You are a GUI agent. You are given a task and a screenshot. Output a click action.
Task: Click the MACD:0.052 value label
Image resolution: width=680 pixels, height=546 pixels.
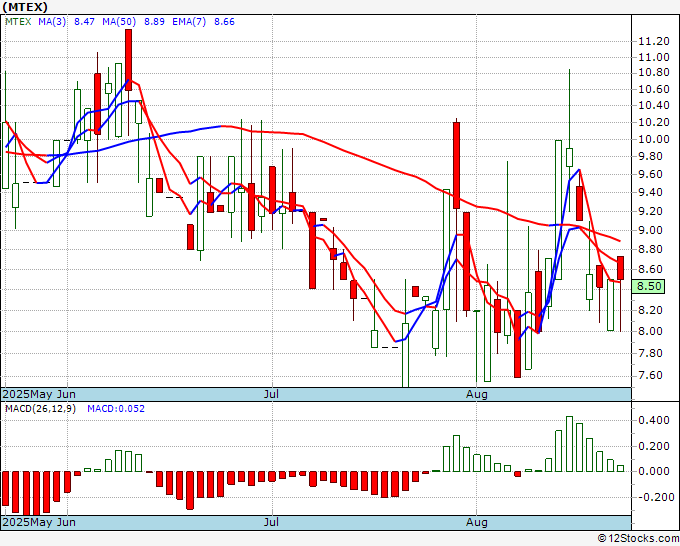point(116,409)
